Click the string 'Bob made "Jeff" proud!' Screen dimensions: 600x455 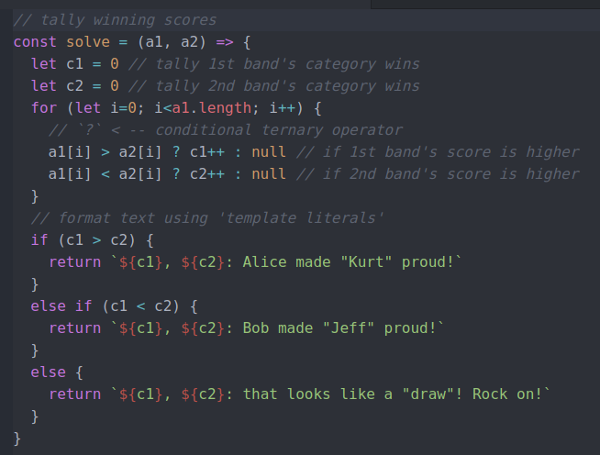340,328
